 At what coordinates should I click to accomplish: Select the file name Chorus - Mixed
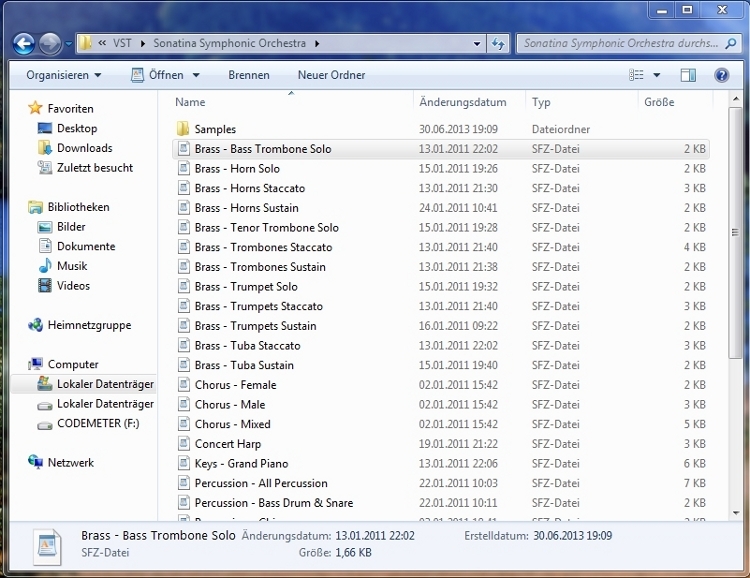pos(232,424)
